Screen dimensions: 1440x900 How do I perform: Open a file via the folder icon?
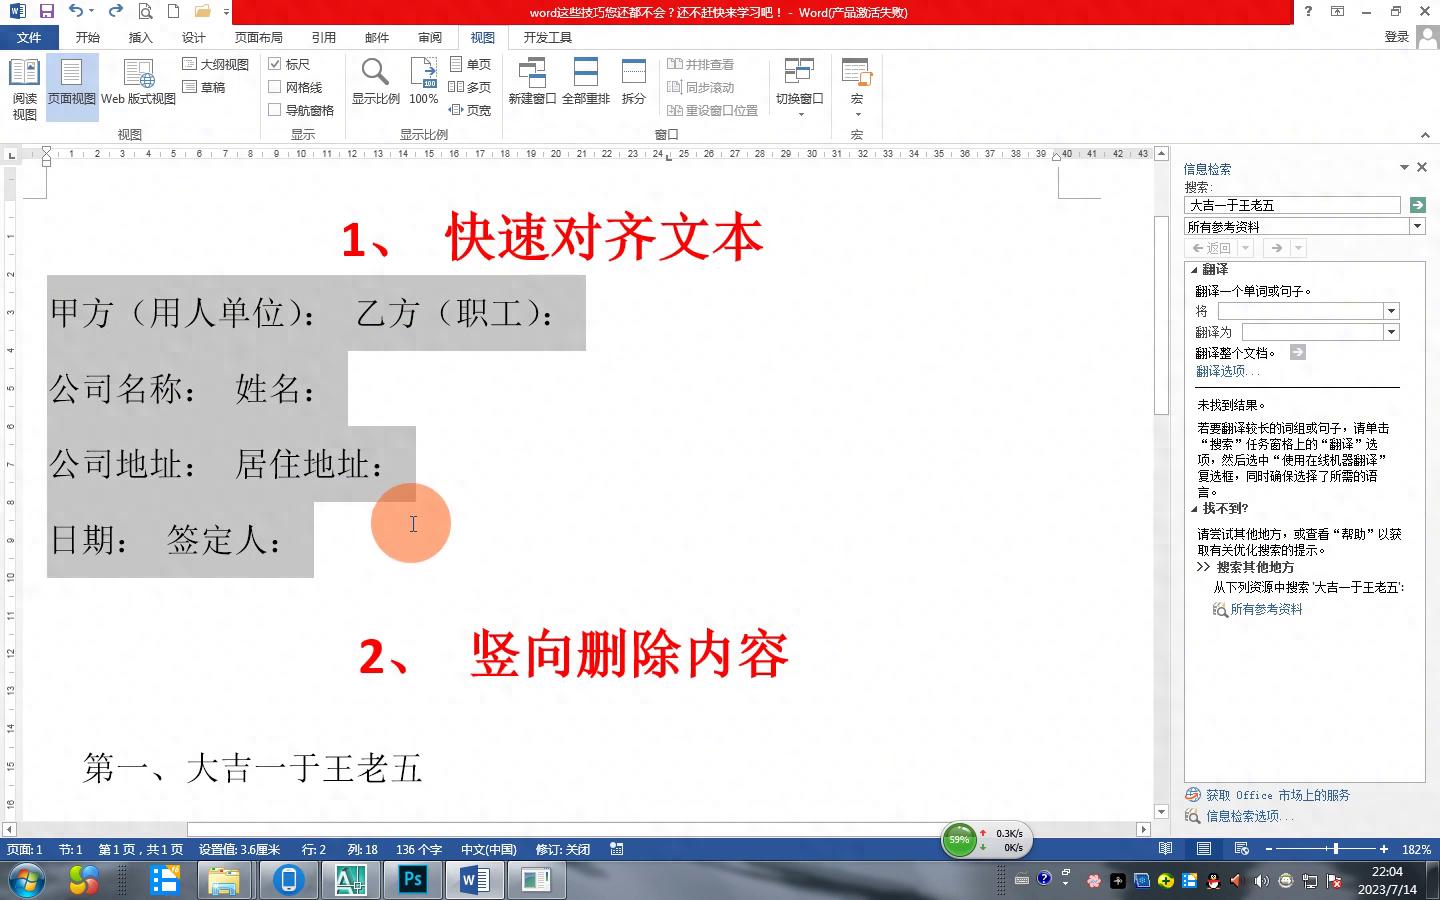203,11
